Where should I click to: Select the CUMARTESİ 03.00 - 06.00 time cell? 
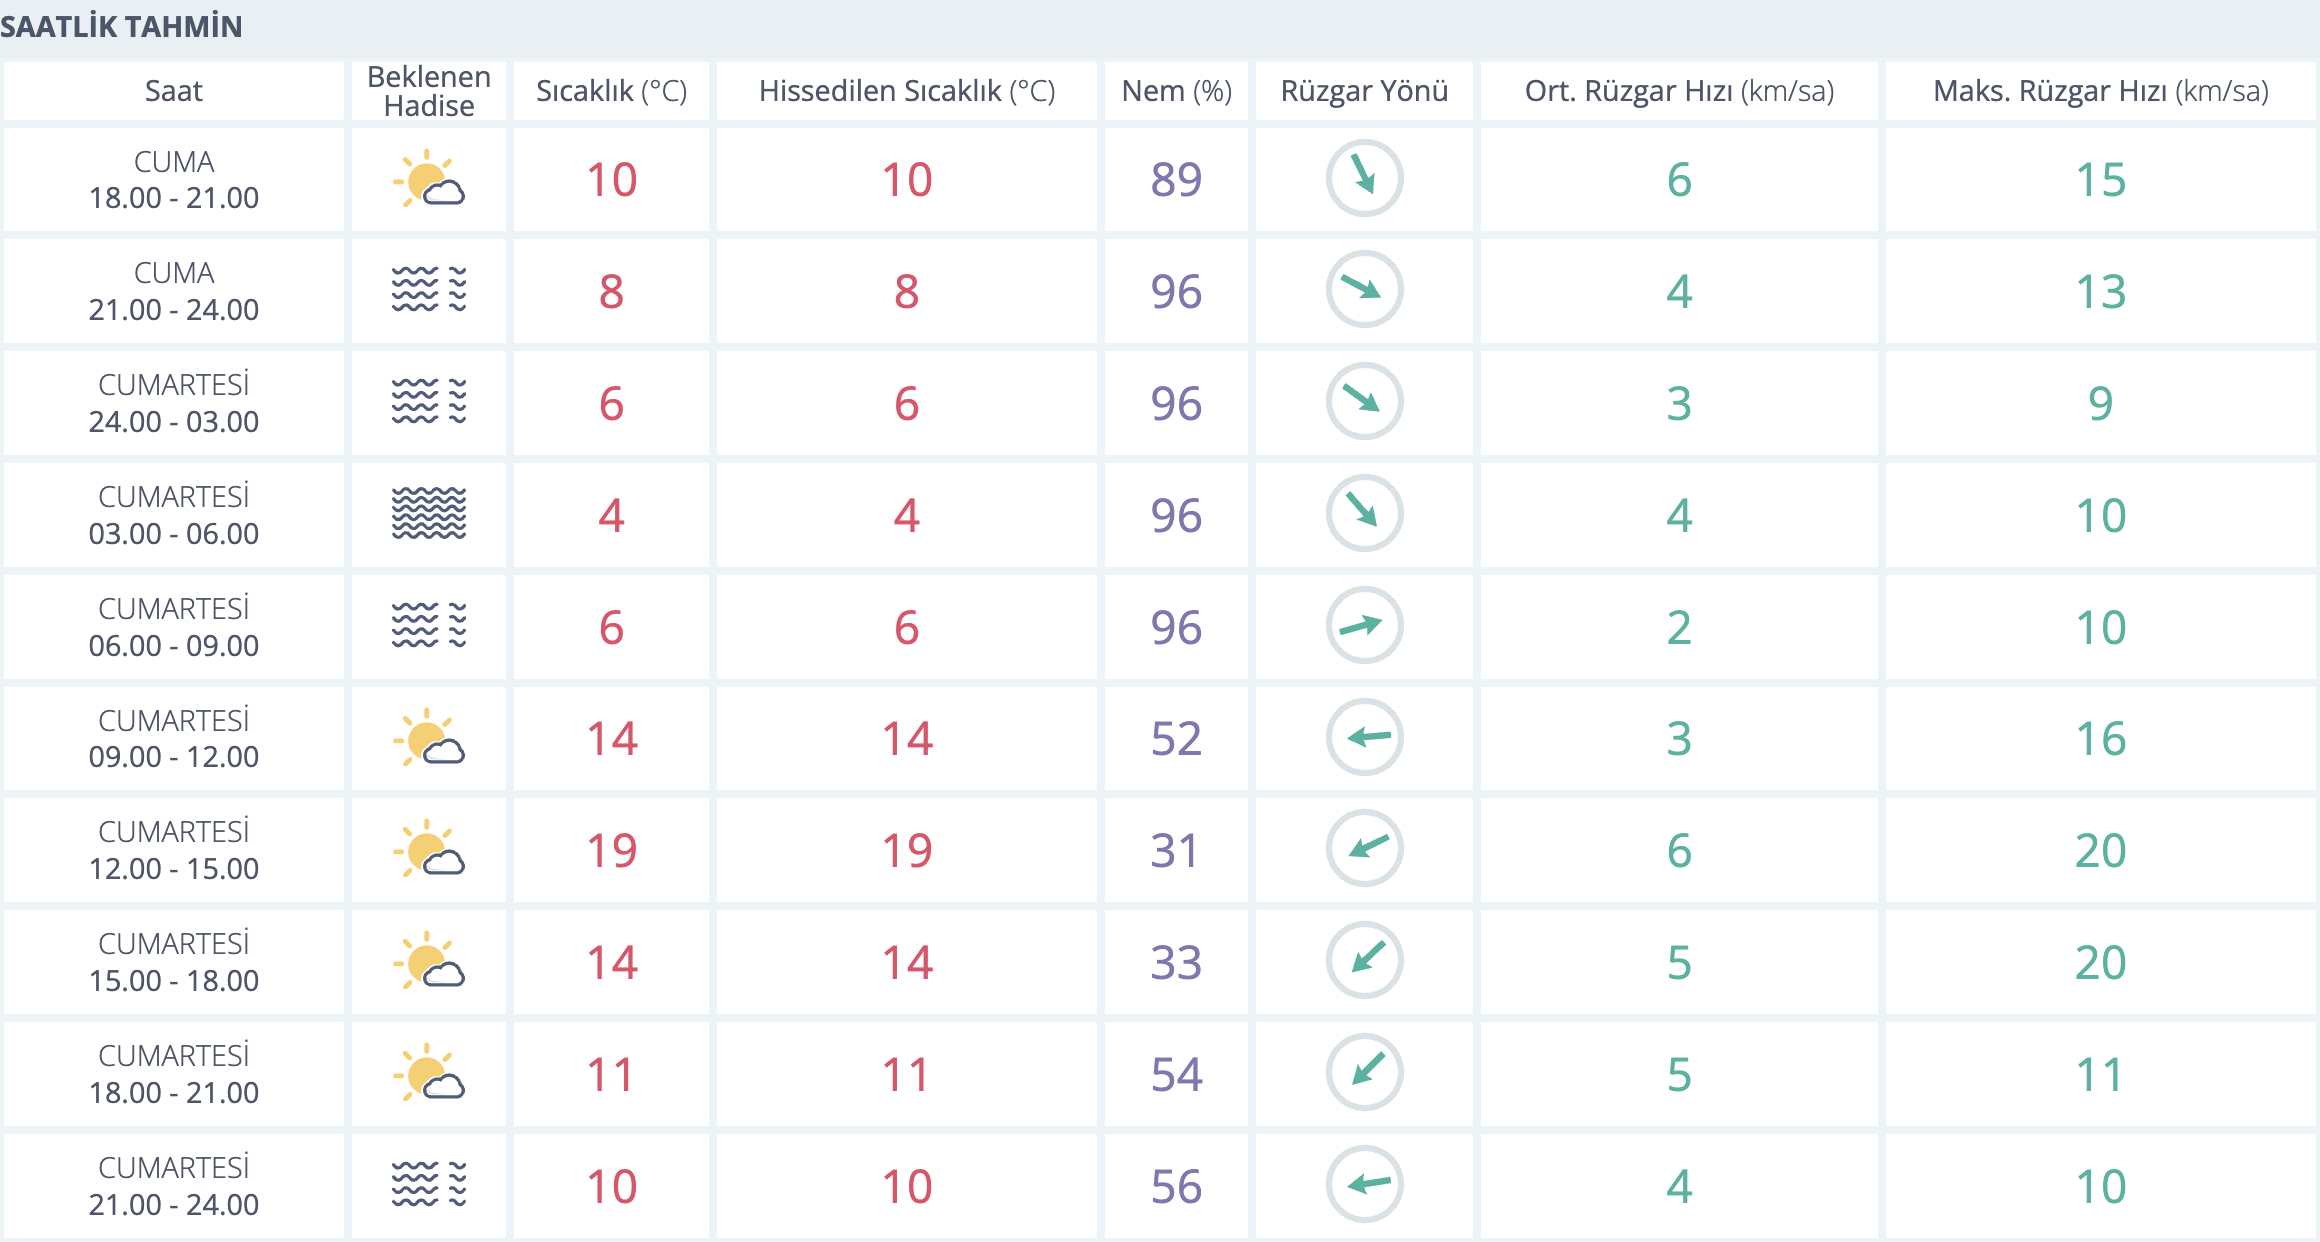(174, 514)
